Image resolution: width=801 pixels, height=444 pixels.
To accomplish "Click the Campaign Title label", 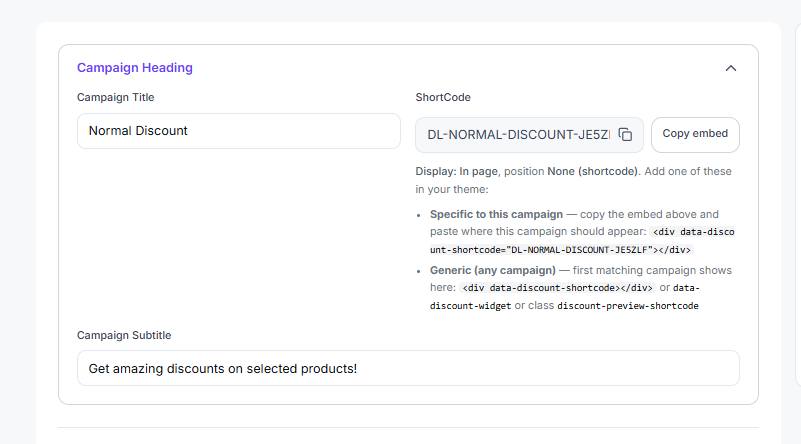I will point(115,97).
